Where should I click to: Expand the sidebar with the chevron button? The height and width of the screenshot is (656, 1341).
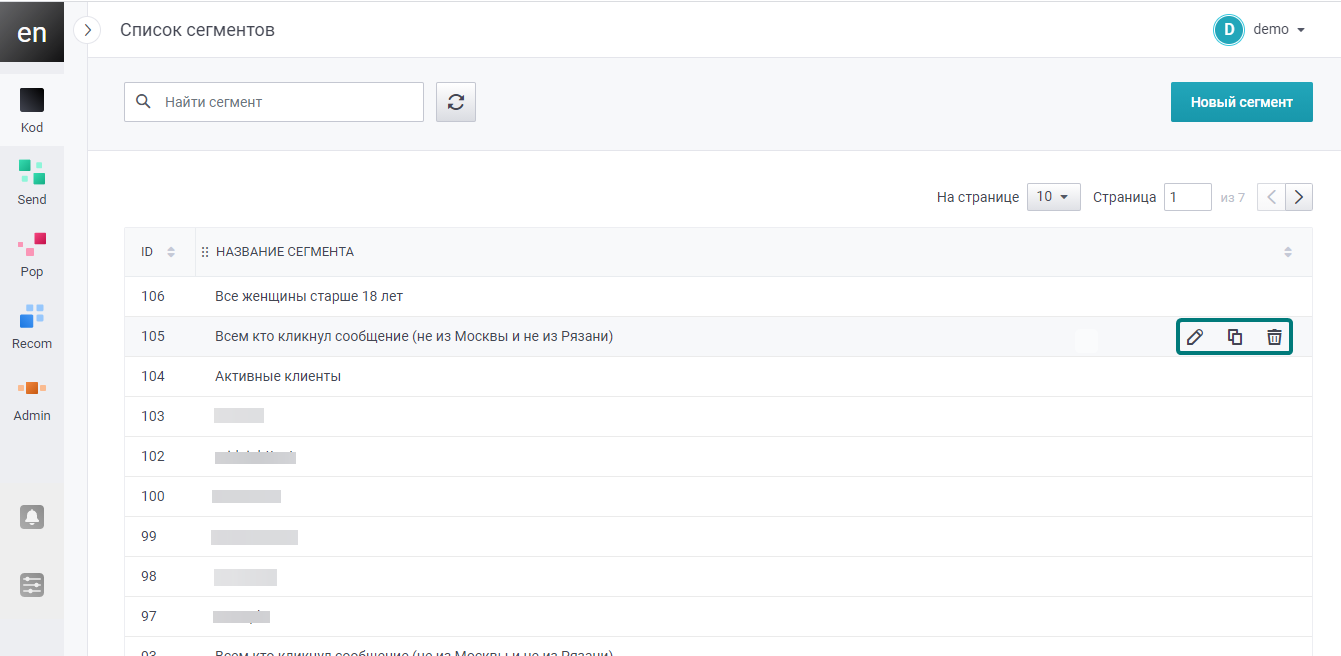coord(88,30)
